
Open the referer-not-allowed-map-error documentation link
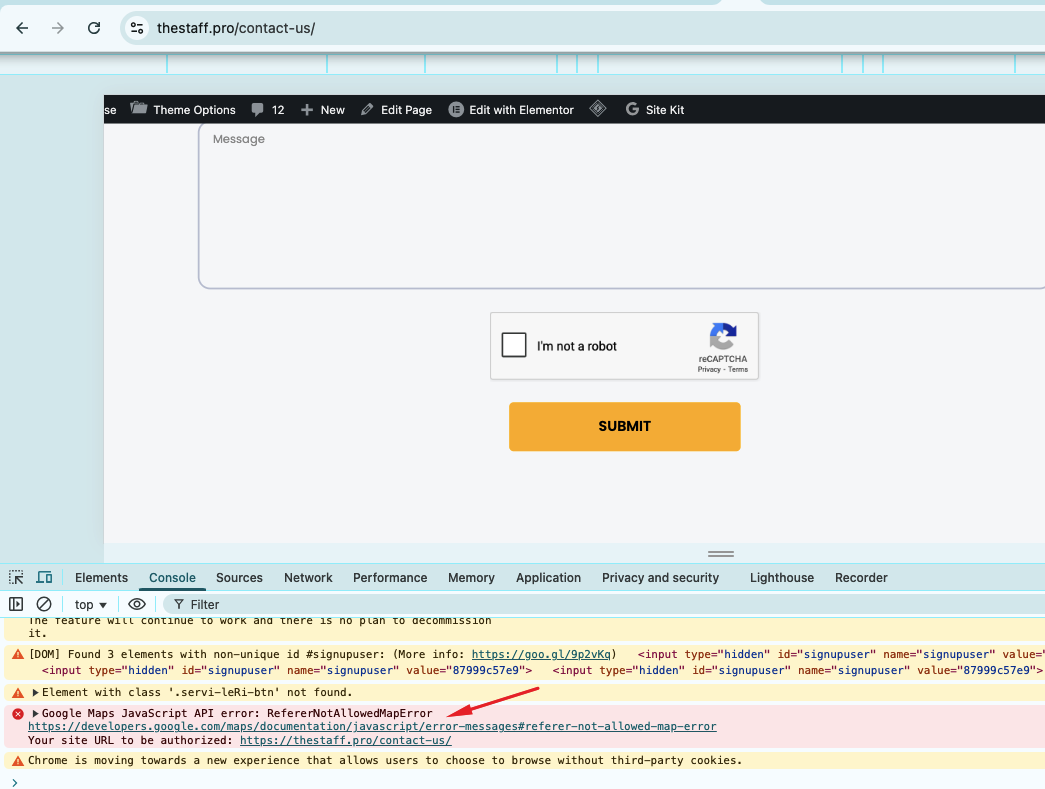(372, 726)
